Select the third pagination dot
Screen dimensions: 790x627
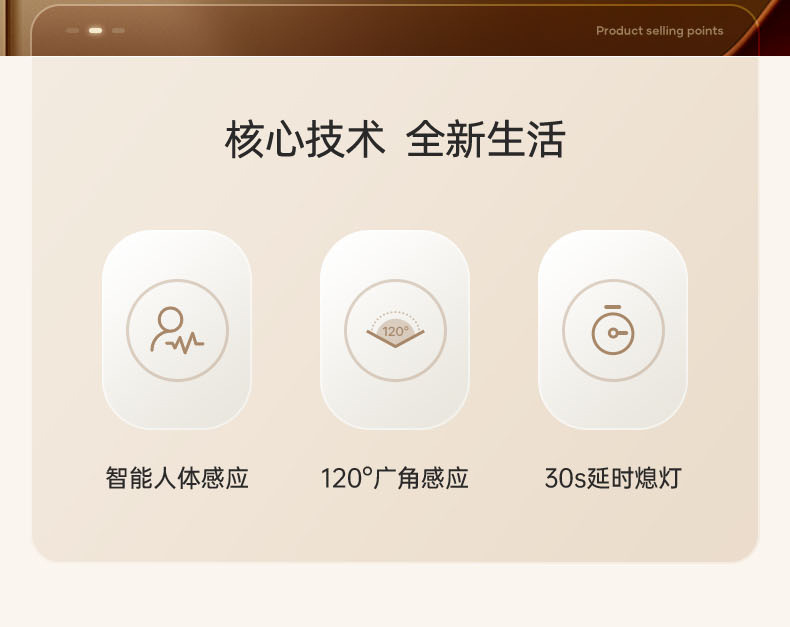[118, 31]
